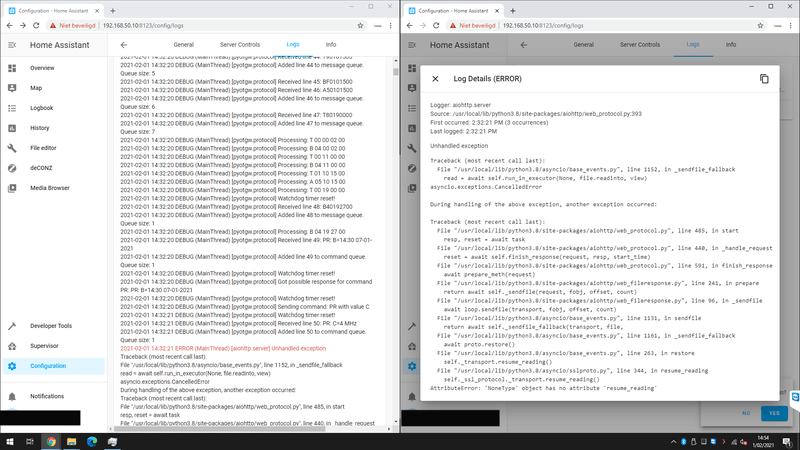
Task: Close the Log Details dialog
Action: (435, 79)
